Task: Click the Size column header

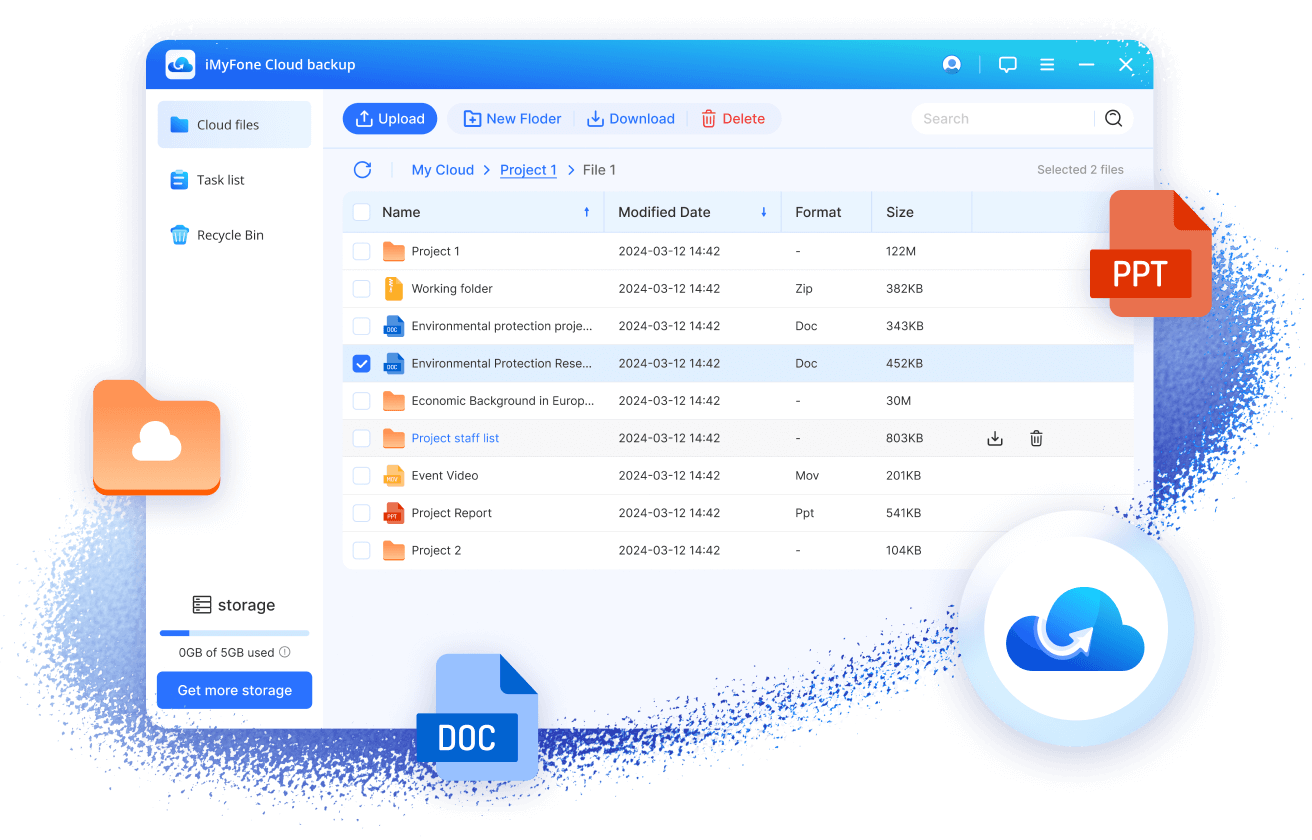Action: coord(900,212)
